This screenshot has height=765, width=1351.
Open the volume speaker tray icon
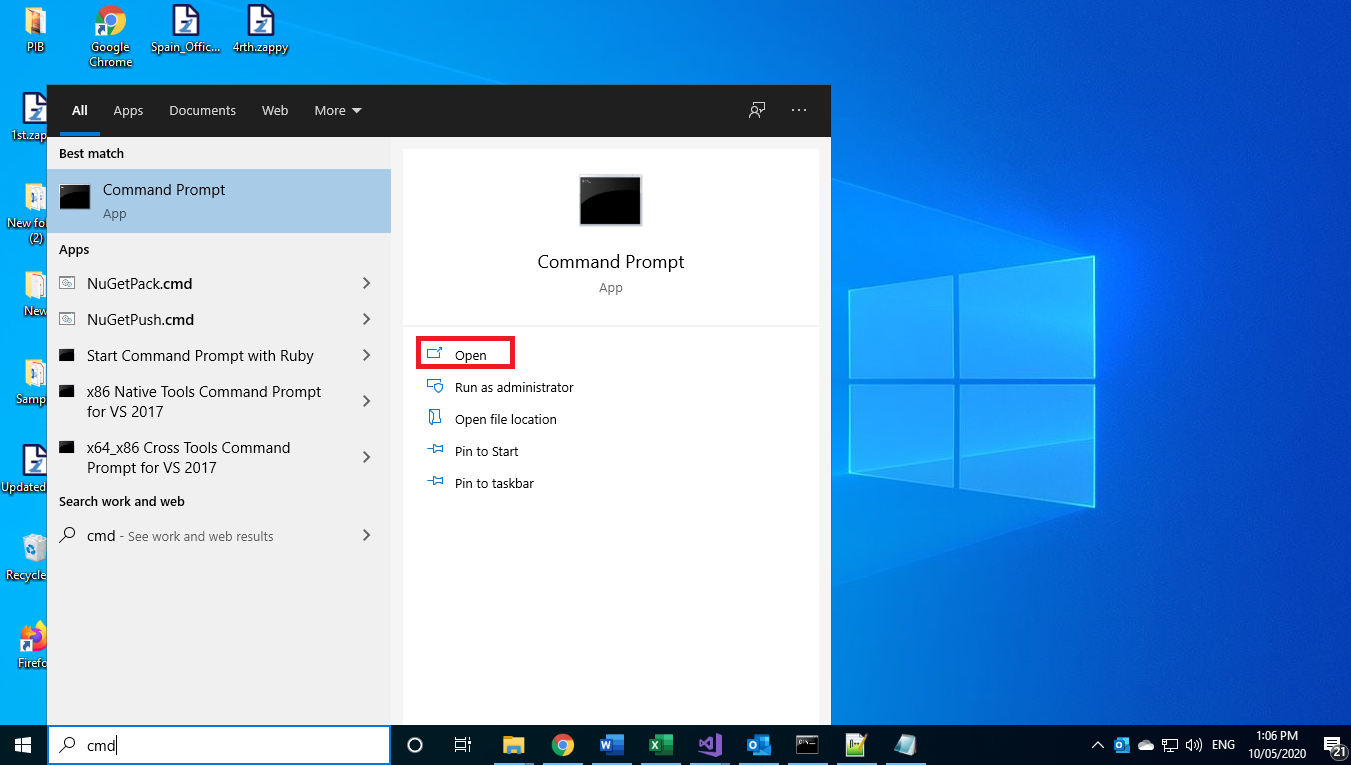tap(1192, 745)
